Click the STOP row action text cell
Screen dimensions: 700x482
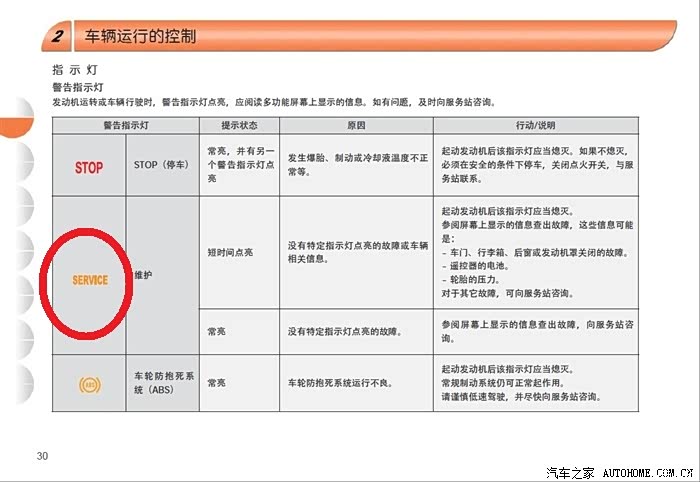pyautogui.click(x=537, y=165)
